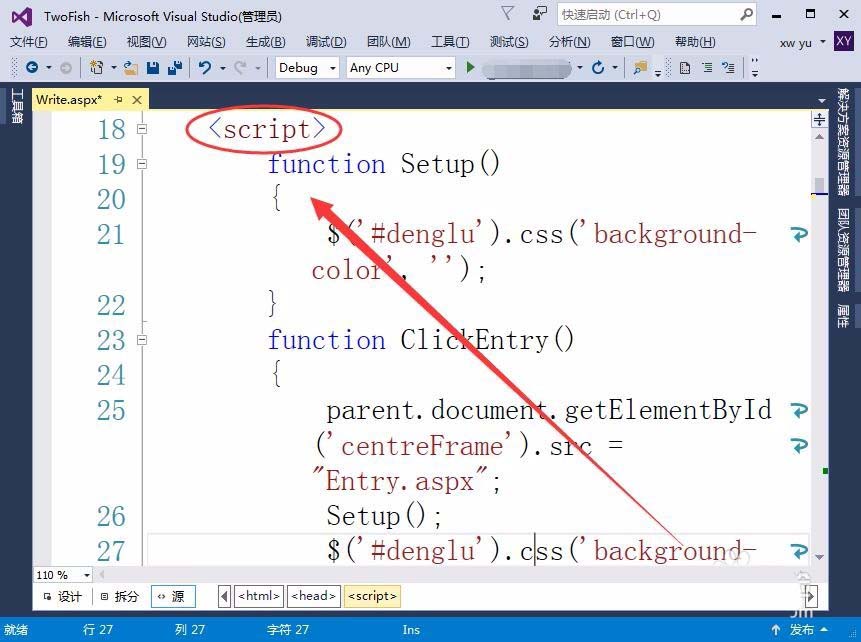The image size is (861, 642).
Task: Click the New Project toolbar icon
Action: 96,68
